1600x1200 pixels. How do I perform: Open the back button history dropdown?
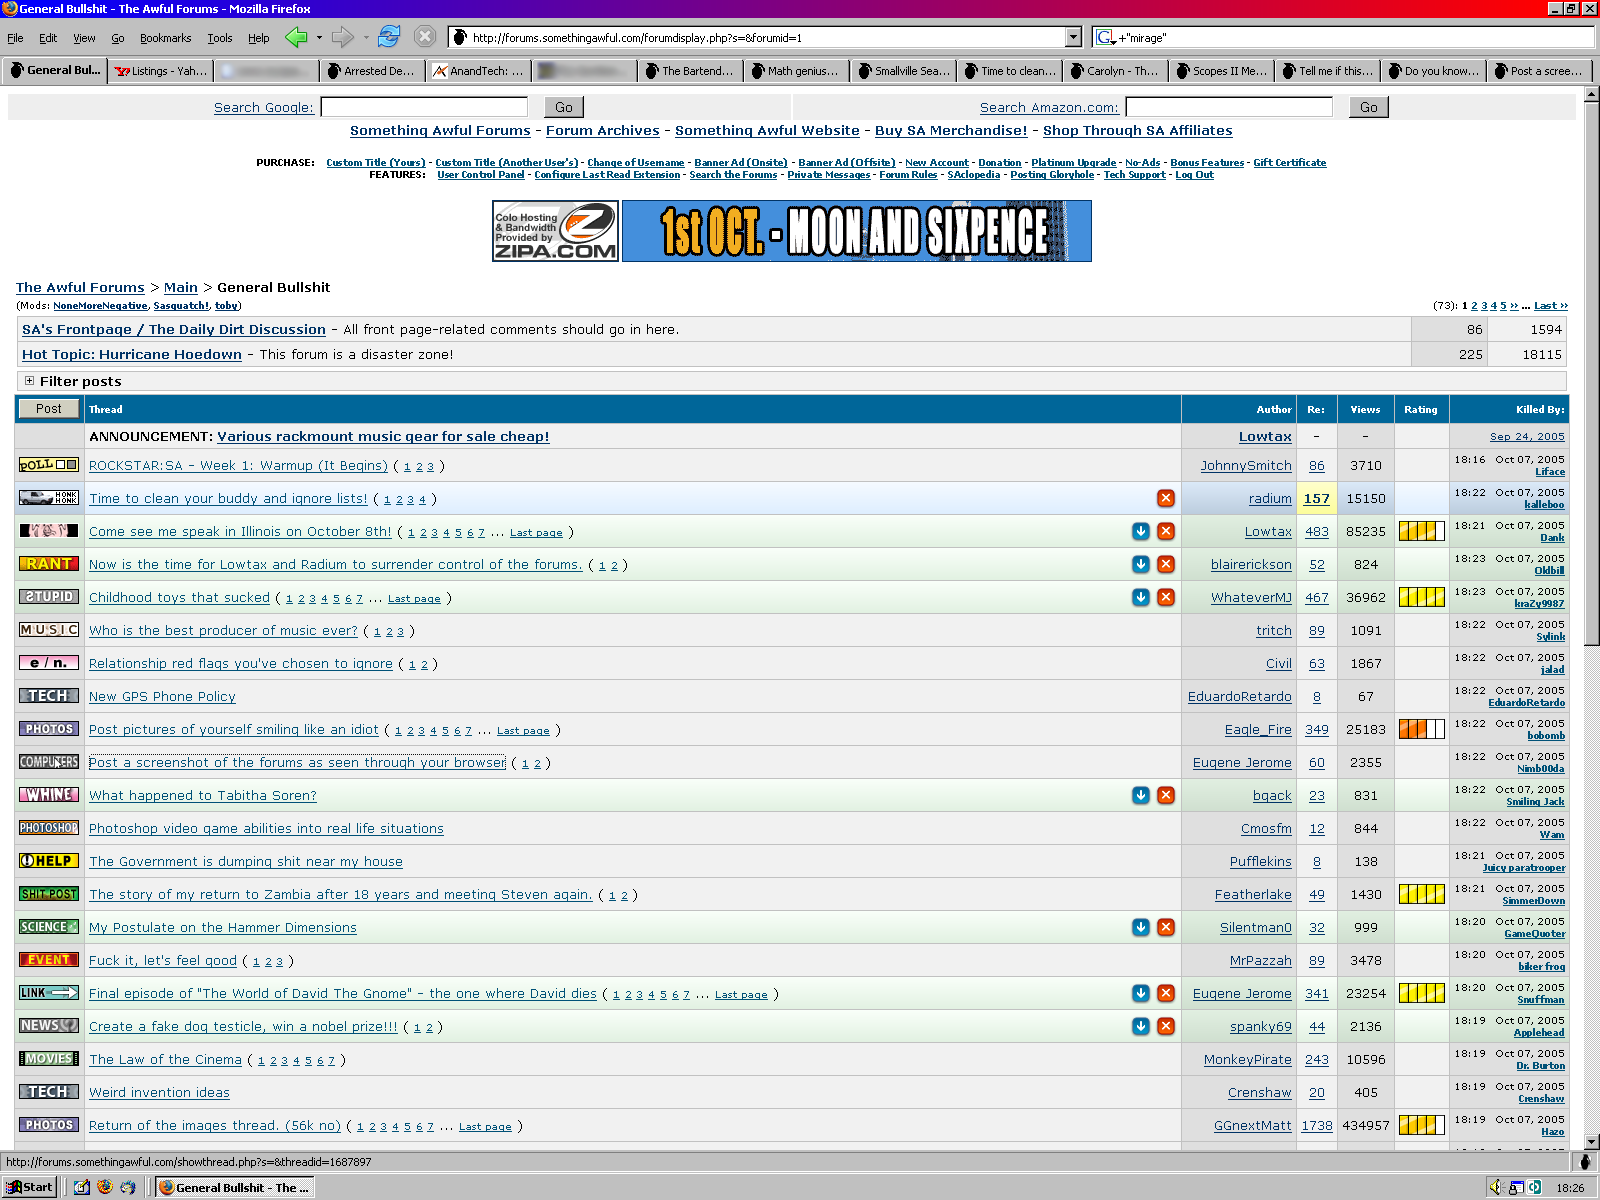[x=319, y=38]
